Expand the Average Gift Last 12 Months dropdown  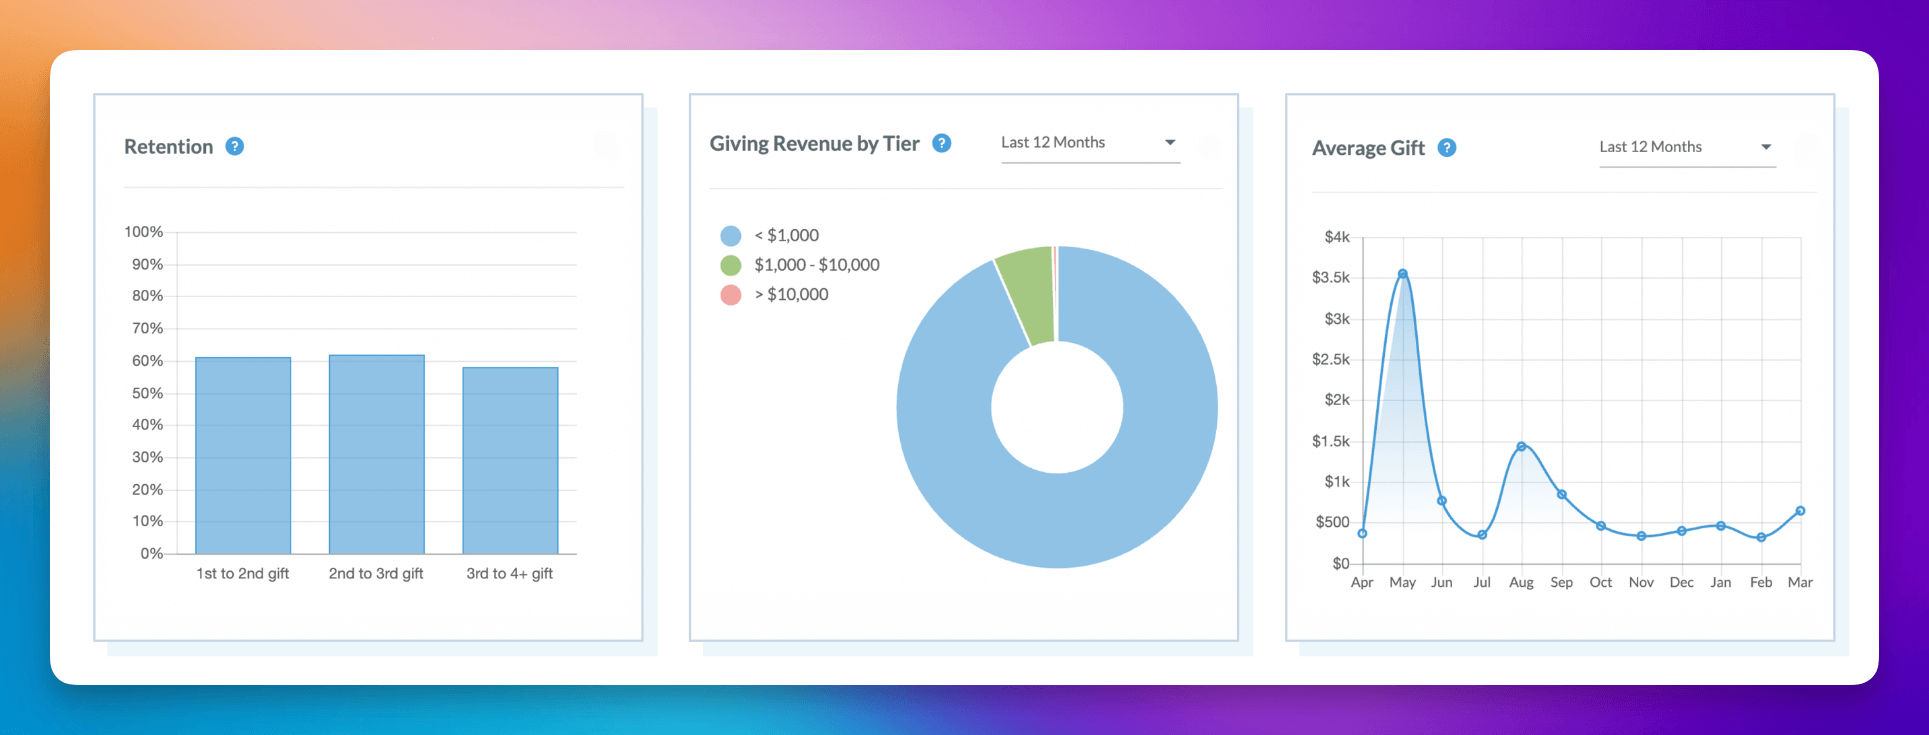tap(1686, 147)
